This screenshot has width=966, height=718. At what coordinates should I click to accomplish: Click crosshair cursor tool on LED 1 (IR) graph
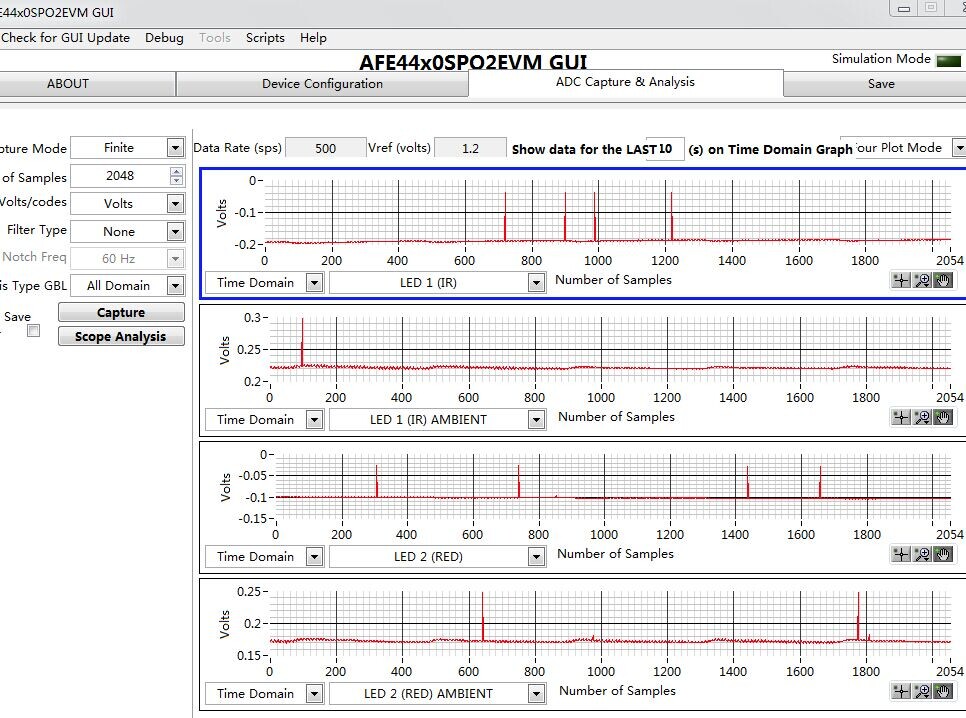pos(902,280)
